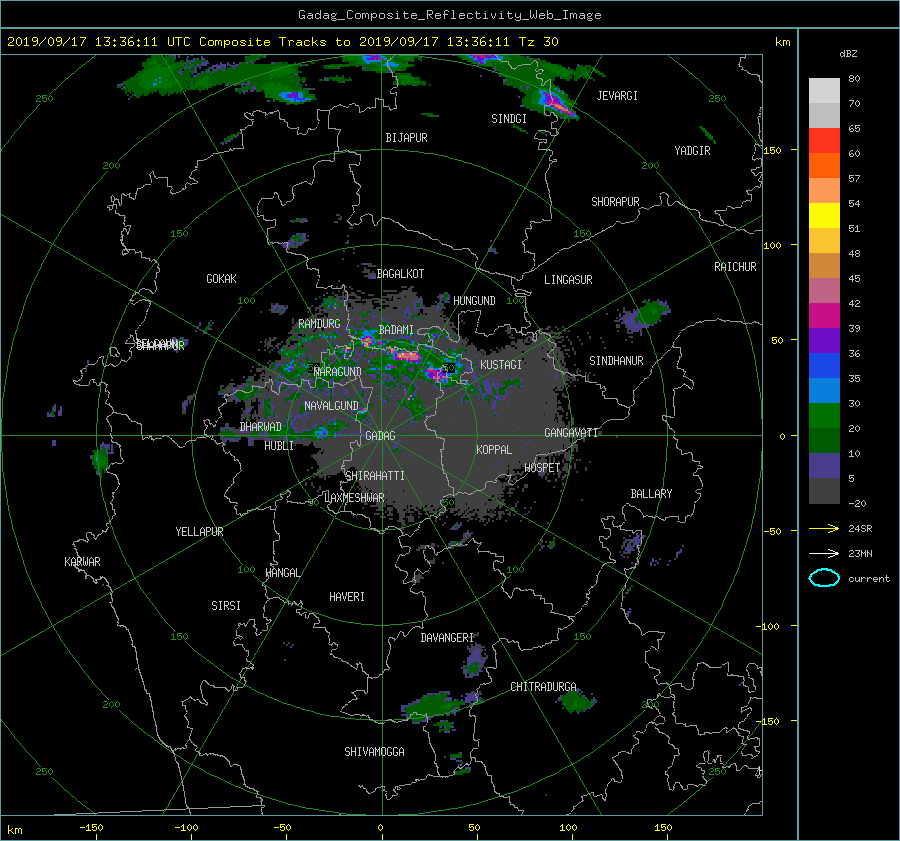Click the cyan 'current' ellipse legend icon

coord(824,578)
